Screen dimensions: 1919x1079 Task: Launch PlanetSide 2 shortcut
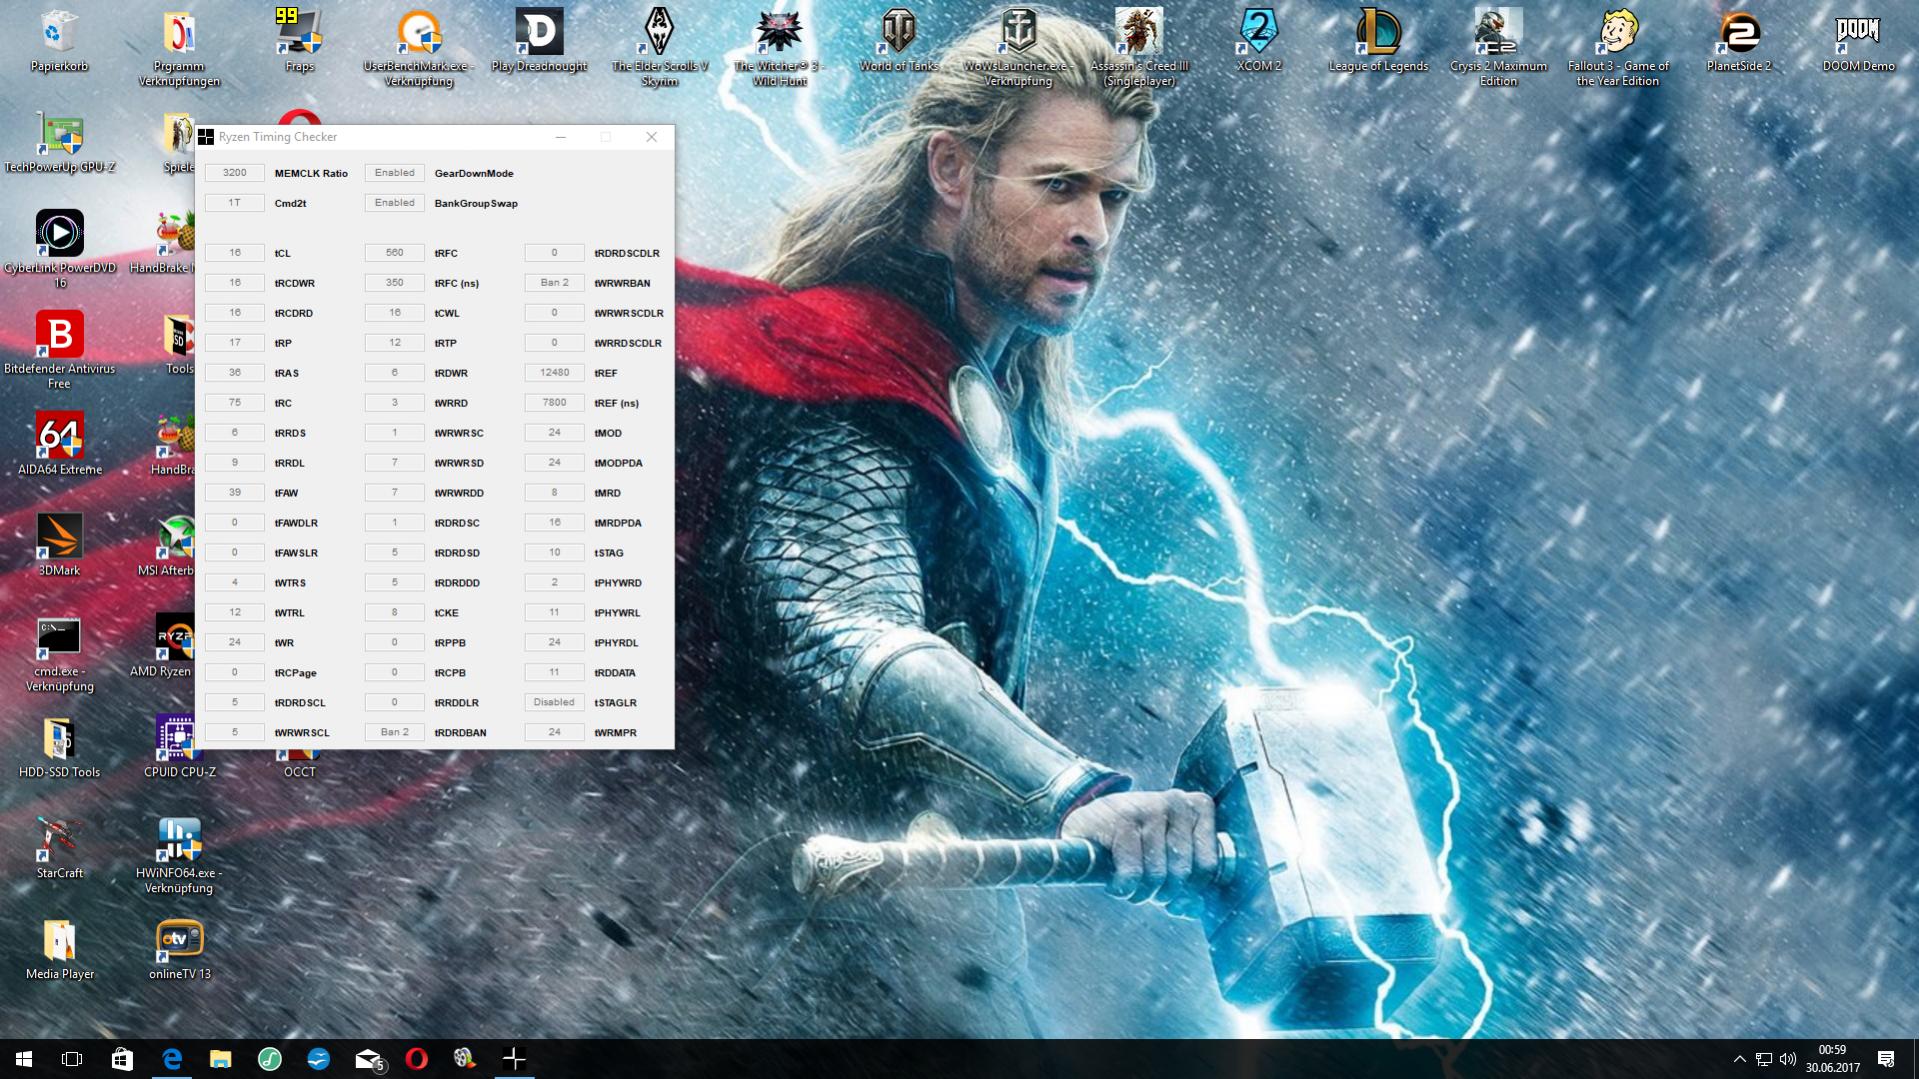point(1738,42)
